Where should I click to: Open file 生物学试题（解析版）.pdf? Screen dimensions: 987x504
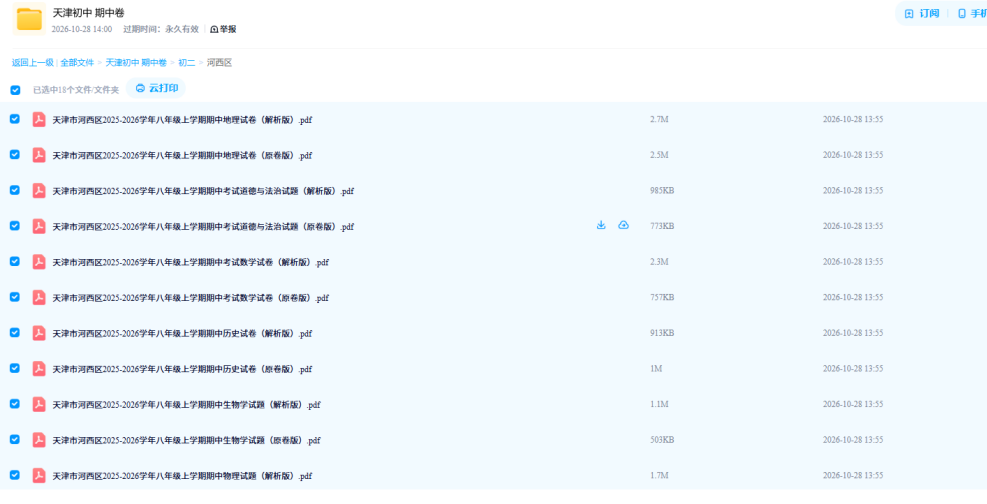(x=187, y=405)
